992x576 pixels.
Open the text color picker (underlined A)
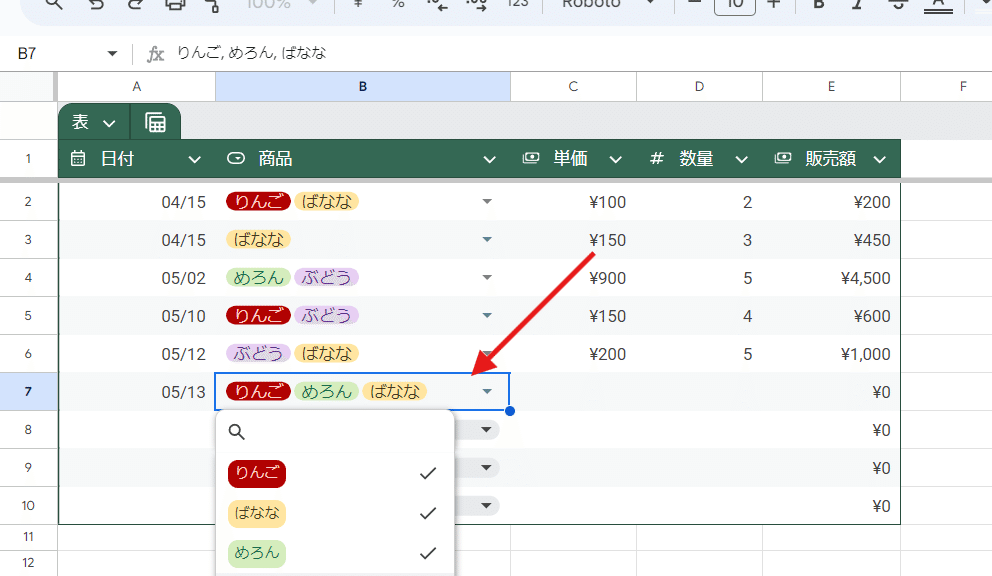938,4
